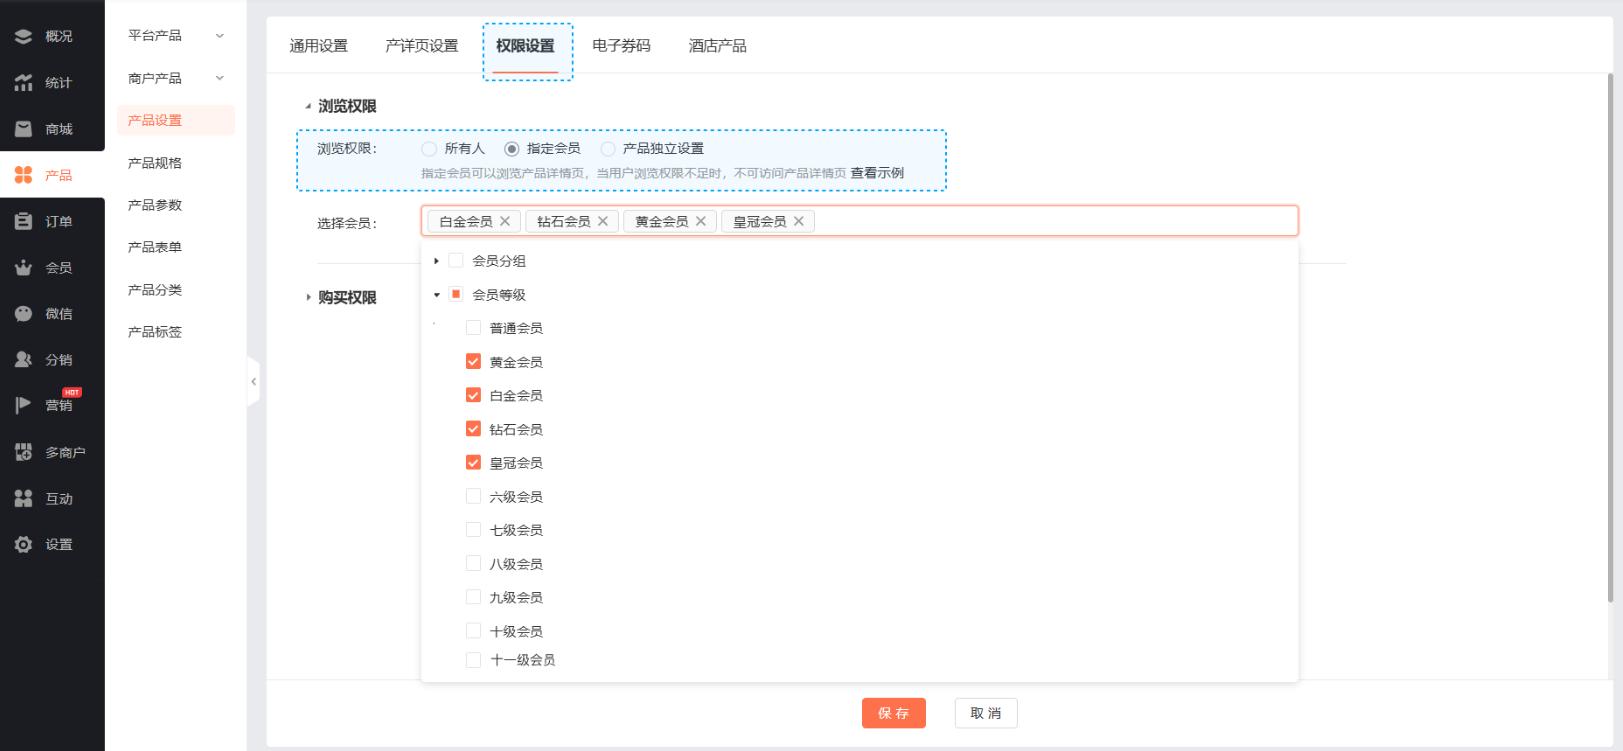Open the 订单 orders icon
This screenshot has width=1623, height=751.
[x=23, y=221]
